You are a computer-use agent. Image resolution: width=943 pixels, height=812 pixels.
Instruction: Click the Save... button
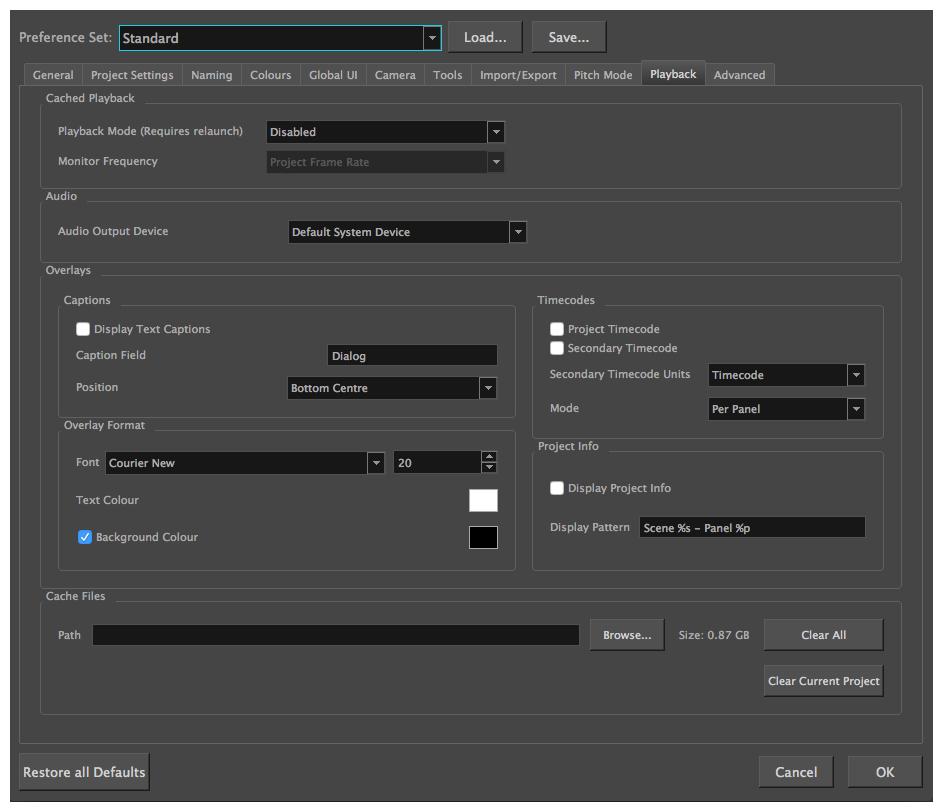[568, 37]
